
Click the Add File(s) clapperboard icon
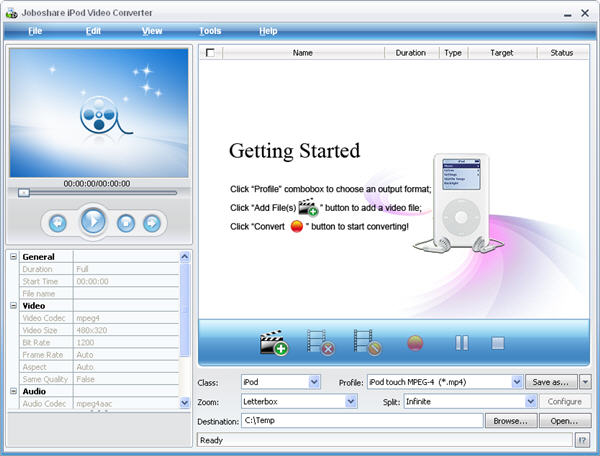(274, 342)
